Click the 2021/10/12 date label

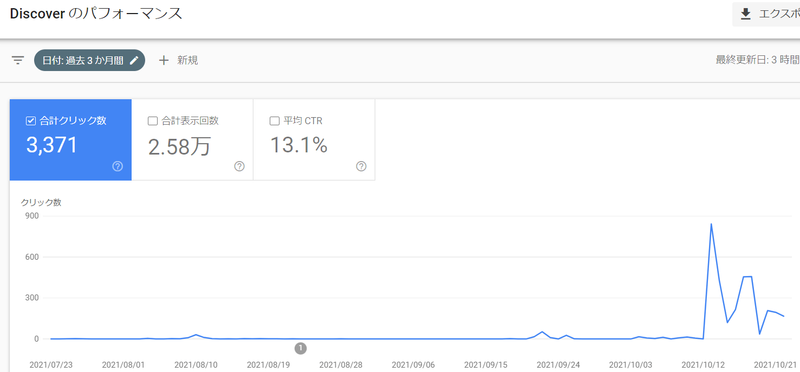(703, 365)
